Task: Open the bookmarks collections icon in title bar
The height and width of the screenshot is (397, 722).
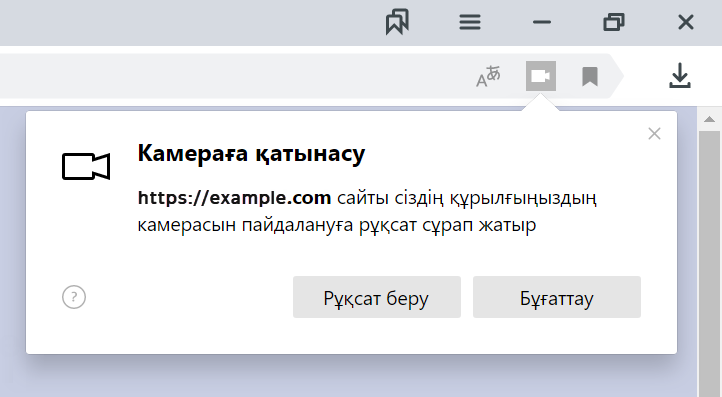Action: [397, 22]
